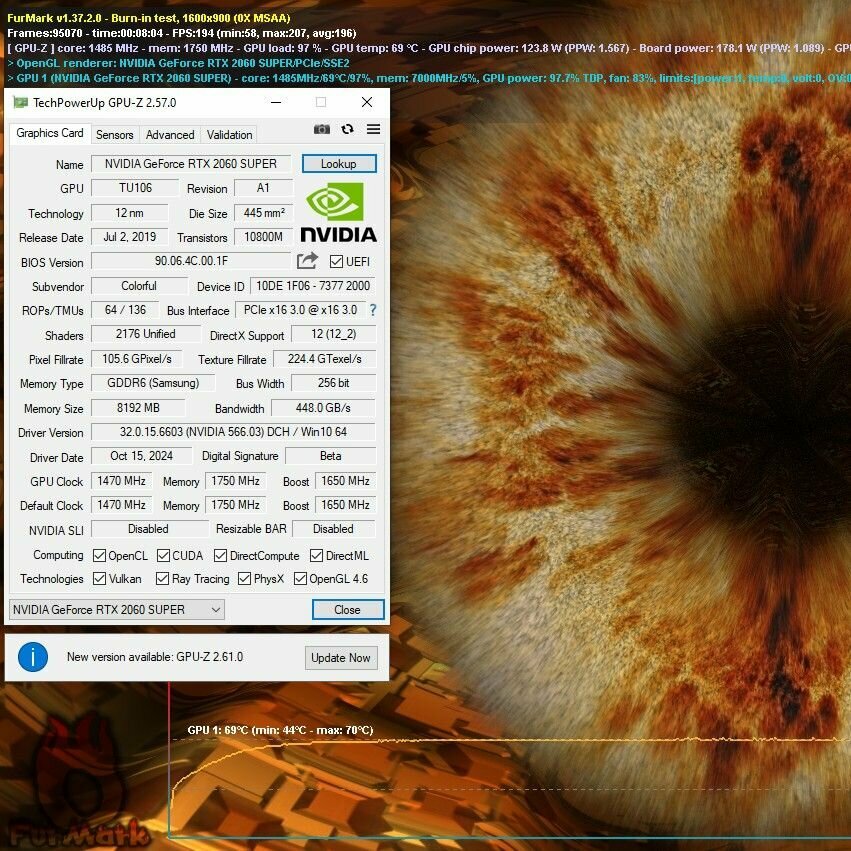The width and height of the screenshot is (851, 851).
Task: Toggle the Ray Tracing checkbox
Action: coord(162,579)
